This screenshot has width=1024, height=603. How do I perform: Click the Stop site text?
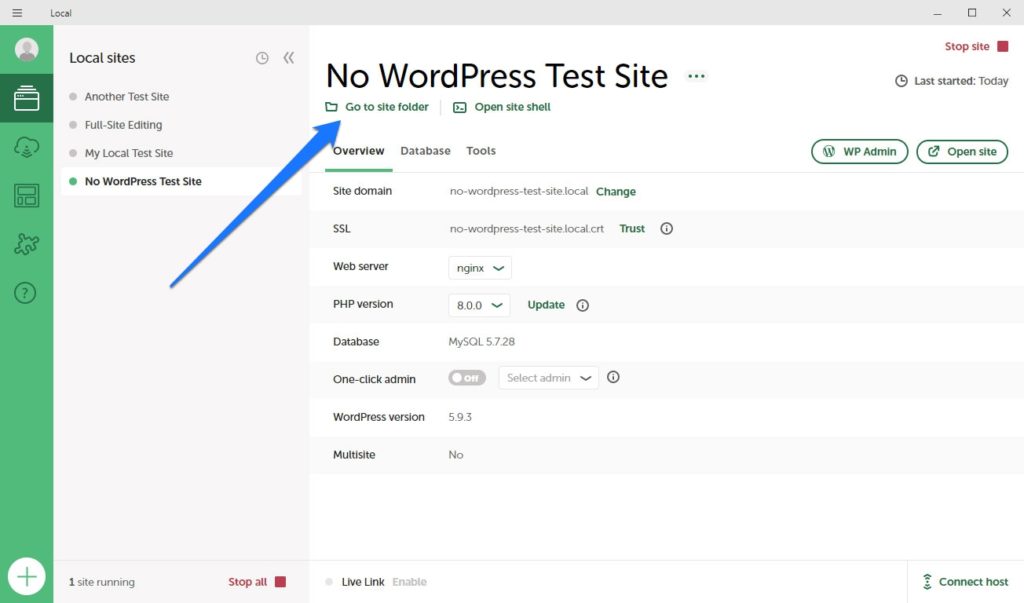[x=967, y=46]
